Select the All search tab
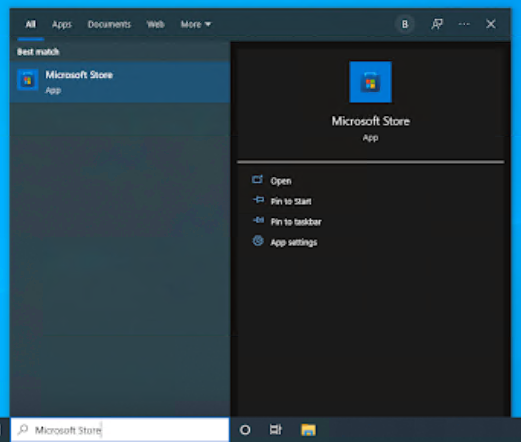521x442 pixels. click(31, 24)
